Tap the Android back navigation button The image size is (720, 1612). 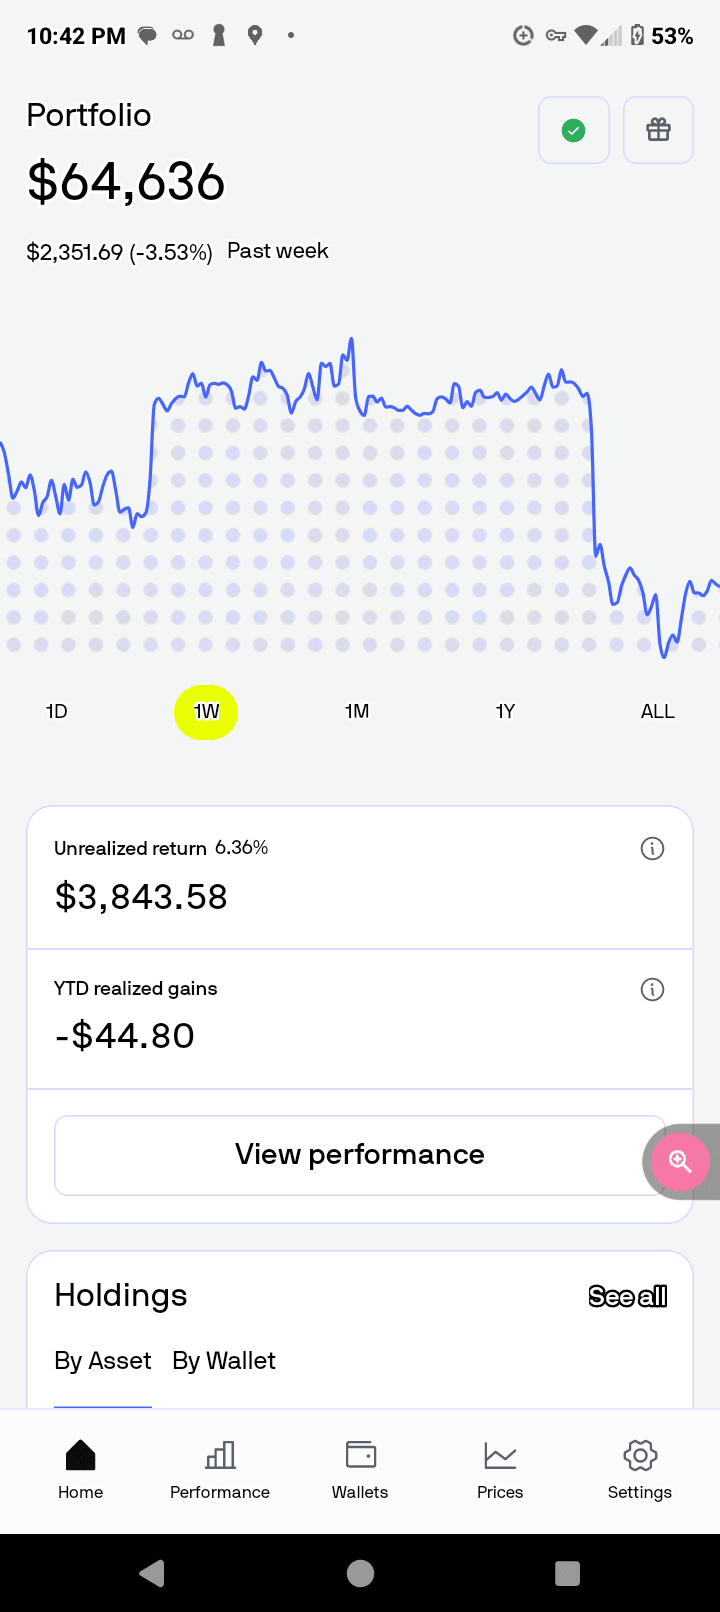[152, 1573]
